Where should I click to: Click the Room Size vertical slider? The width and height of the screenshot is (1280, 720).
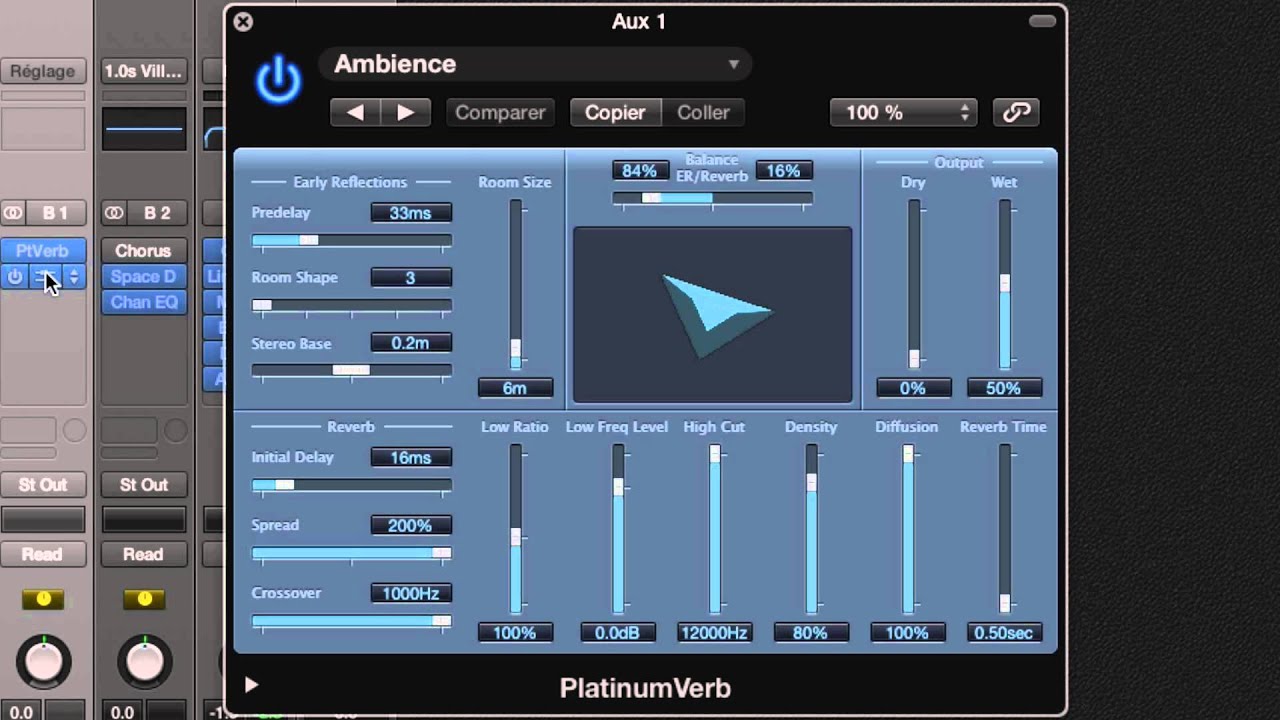[x=516, y=284]
